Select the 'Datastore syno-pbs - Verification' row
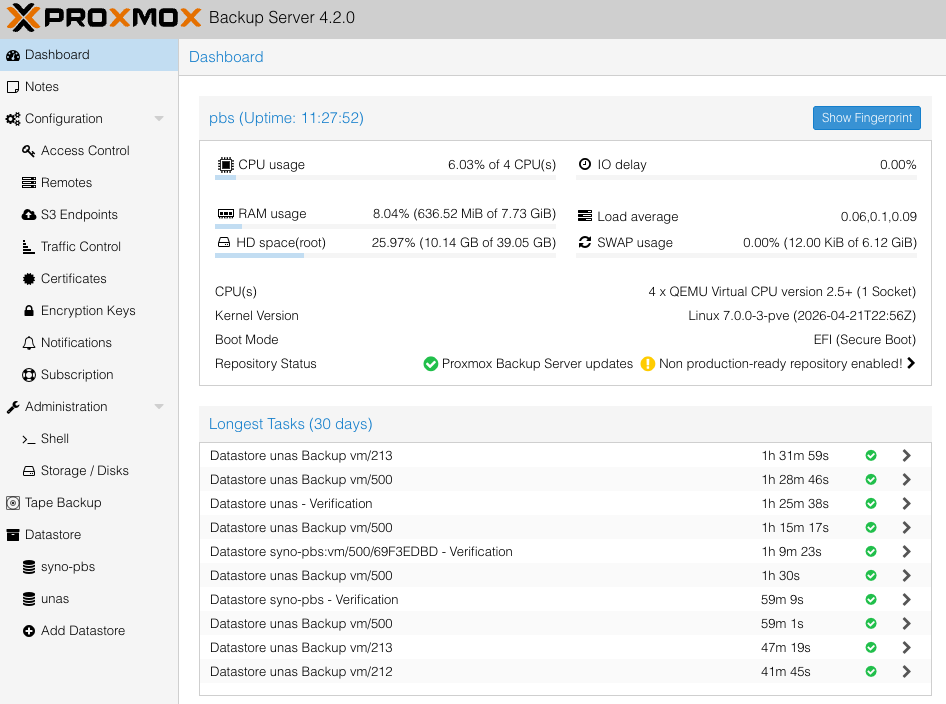 coord(565,600)
